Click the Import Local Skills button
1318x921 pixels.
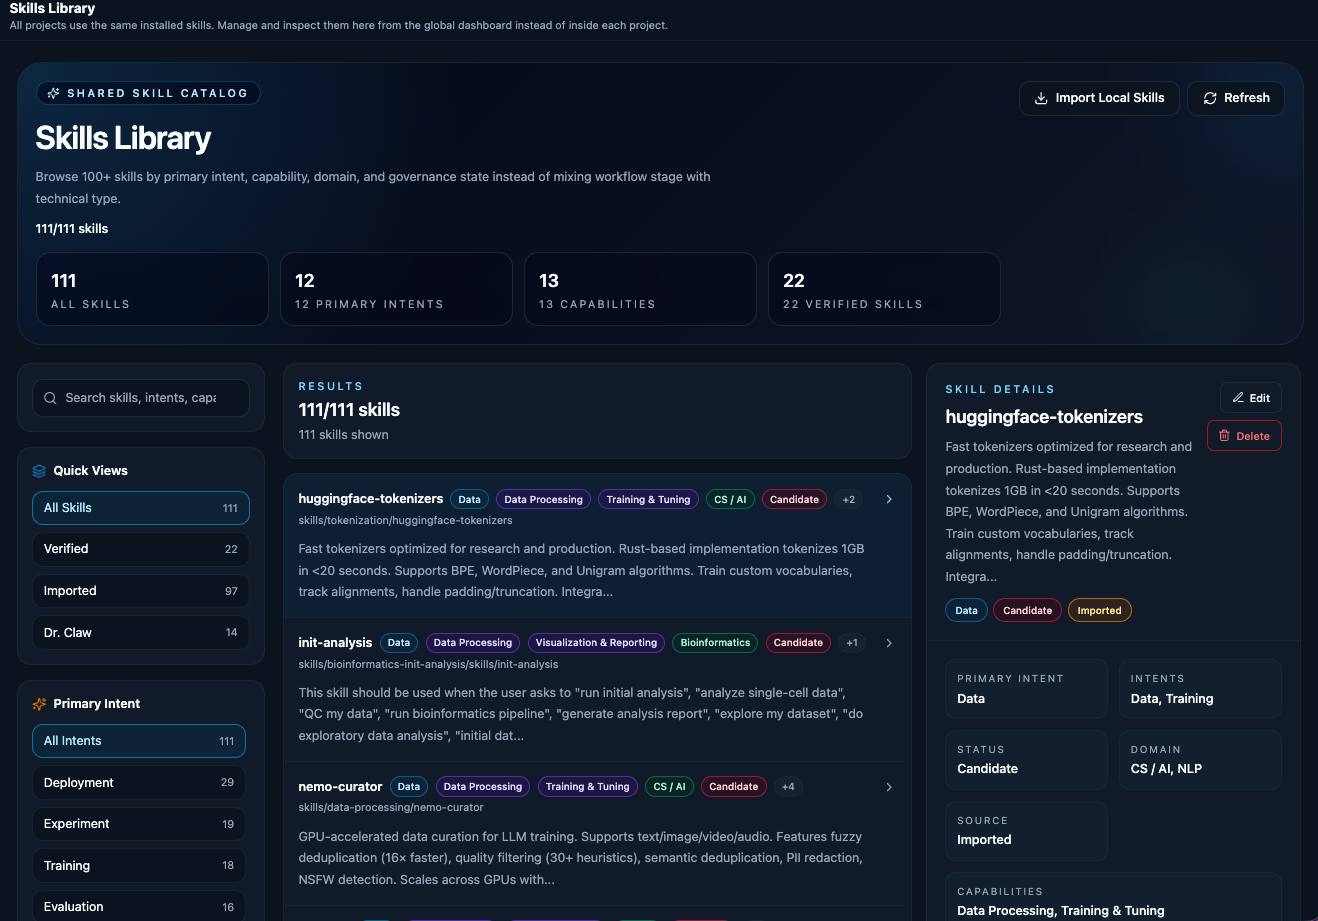tap(1099, 98)
